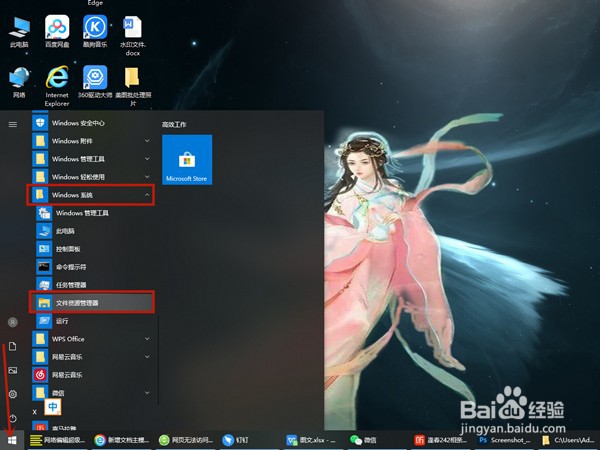This screenshot has width=600, height=450.
Task: Click the user account icon in Start rail
Action: click(x=13, y=322)
